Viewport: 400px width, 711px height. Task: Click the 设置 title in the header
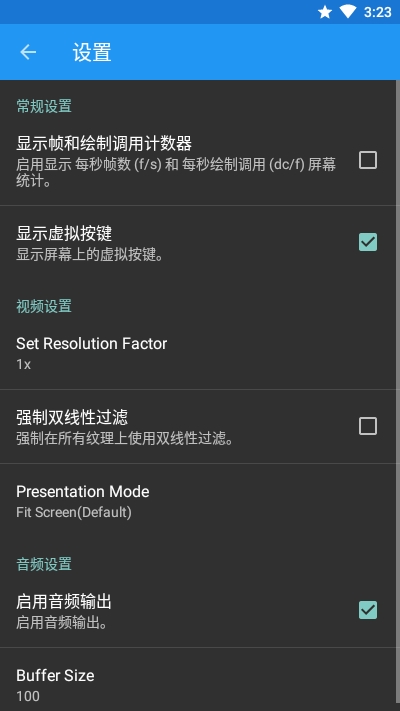[x=92, y=53]
